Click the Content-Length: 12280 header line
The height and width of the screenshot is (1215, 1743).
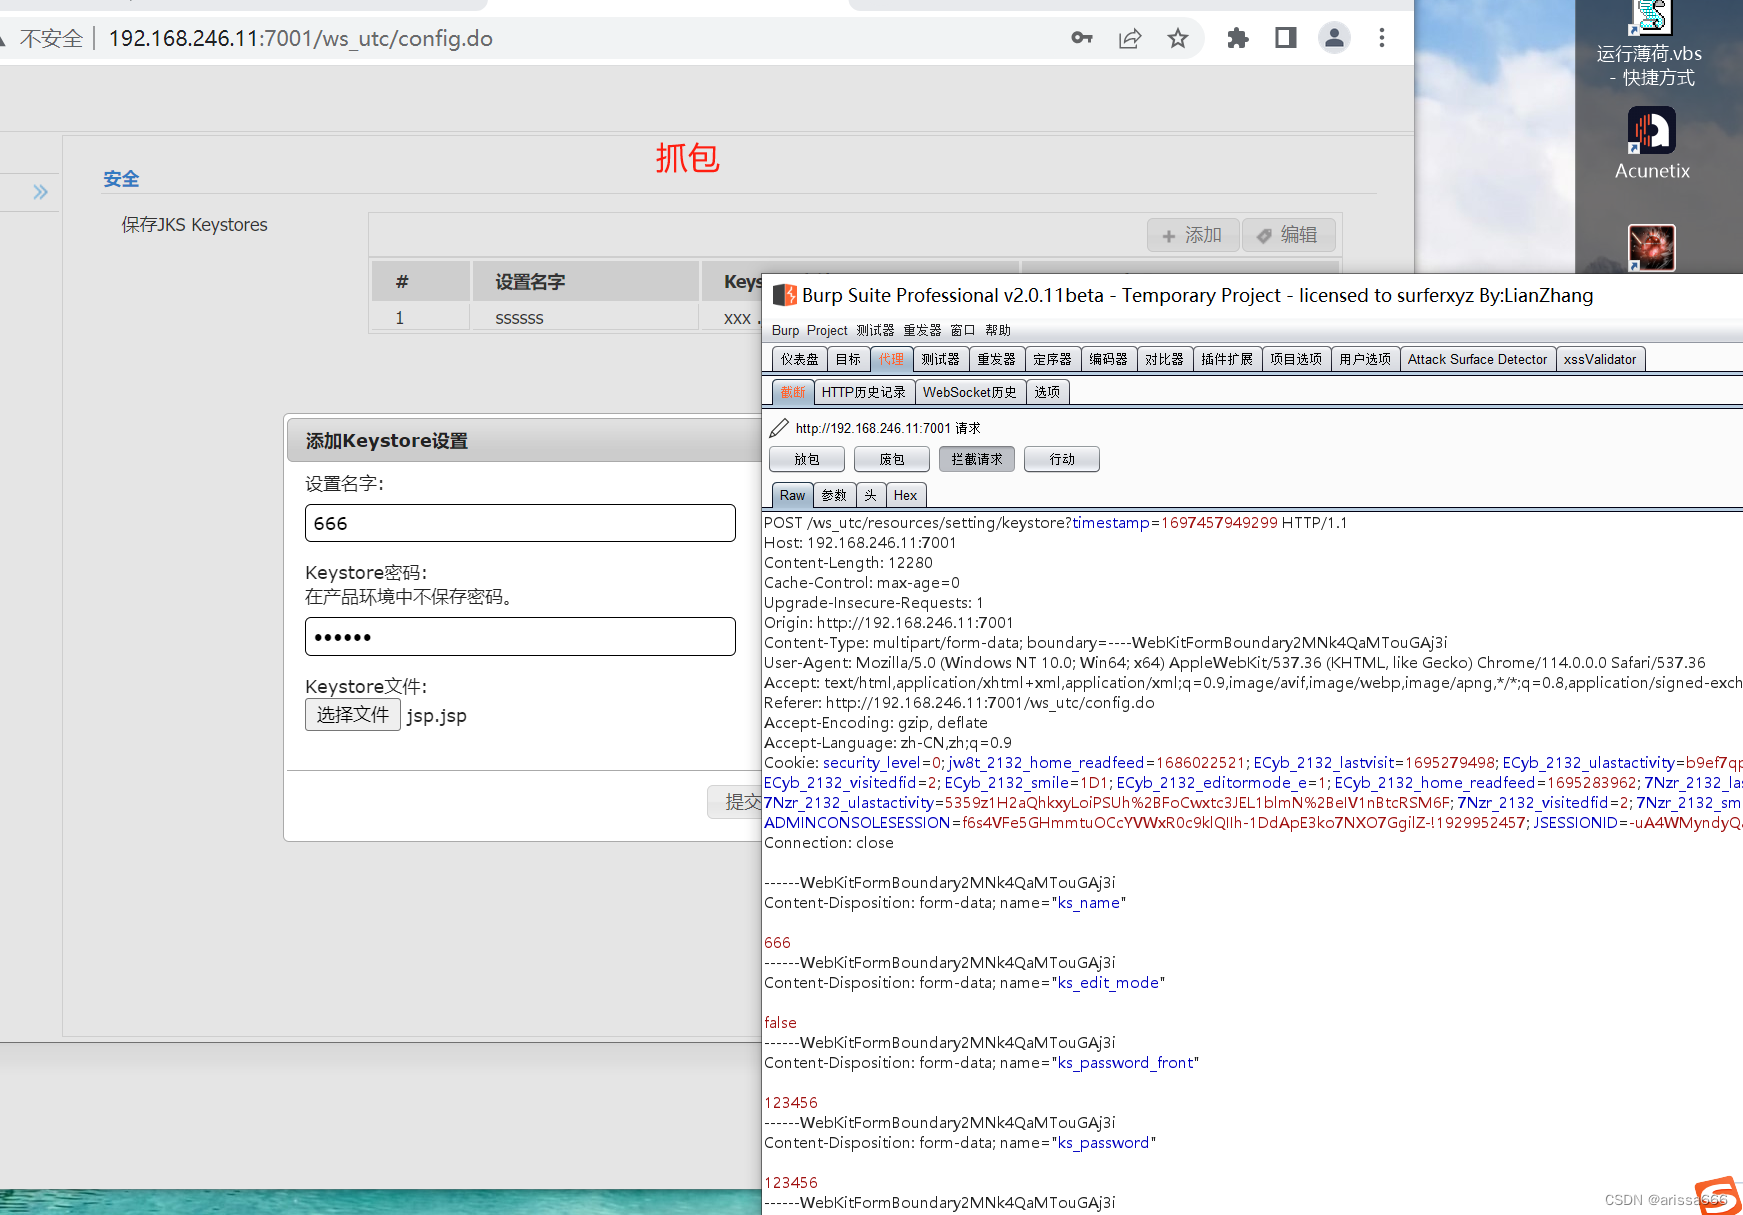848,563
